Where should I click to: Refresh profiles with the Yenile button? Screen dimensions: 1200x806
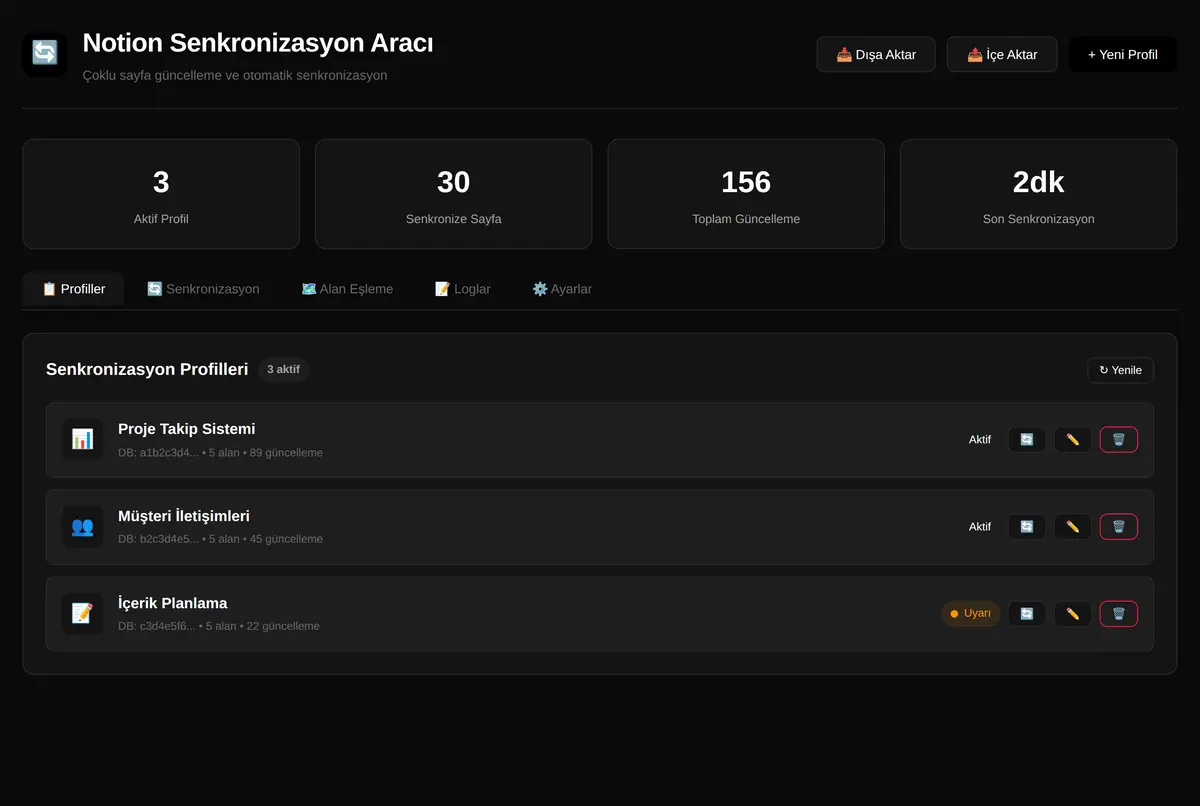[x=1121, y=370]
